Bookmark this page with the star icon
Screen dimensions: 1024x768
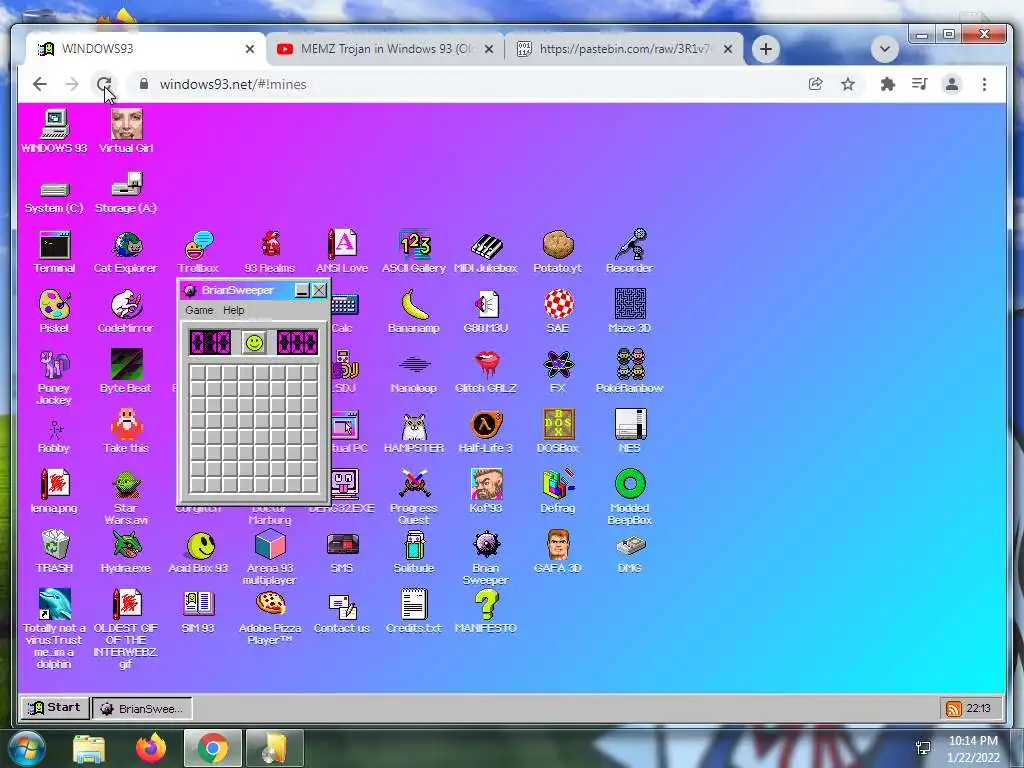[x=848, y=84]
